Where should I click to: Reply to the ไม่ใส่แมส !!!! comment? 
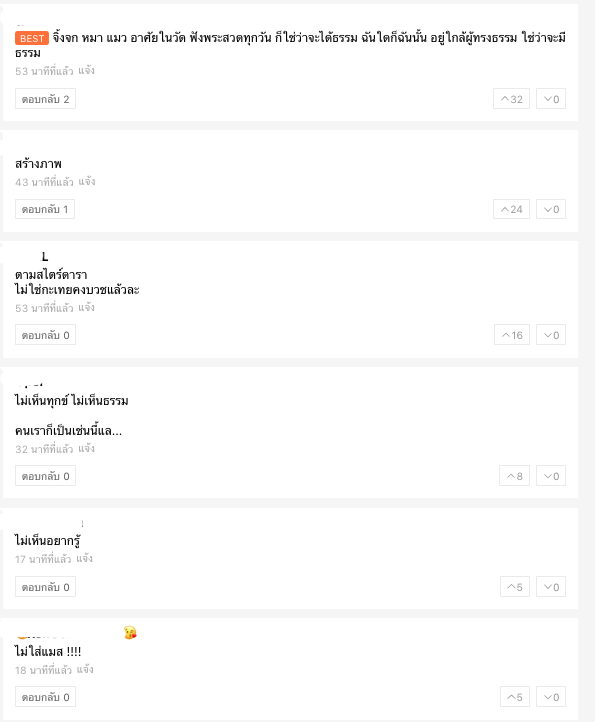pyautogui.click(x=45, y=697)
